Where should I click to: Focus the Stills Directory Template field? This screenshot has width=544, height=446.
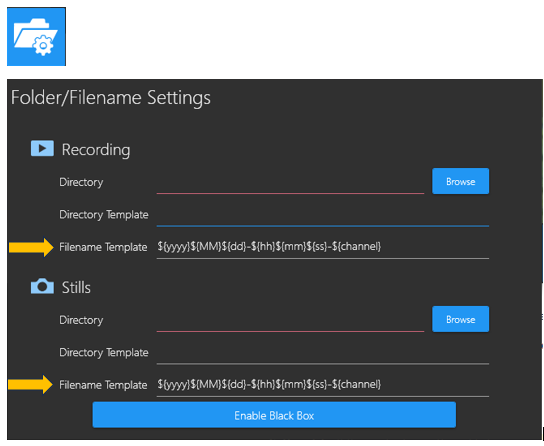click(323, 353)
